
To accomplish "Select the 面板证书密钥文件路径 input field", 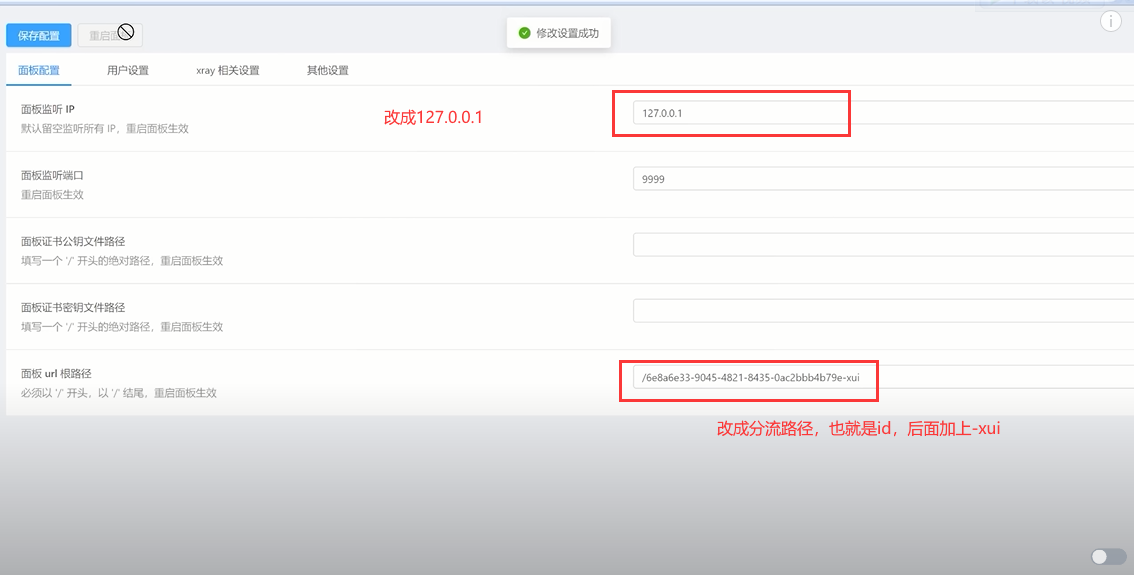I will click(880, 311).
